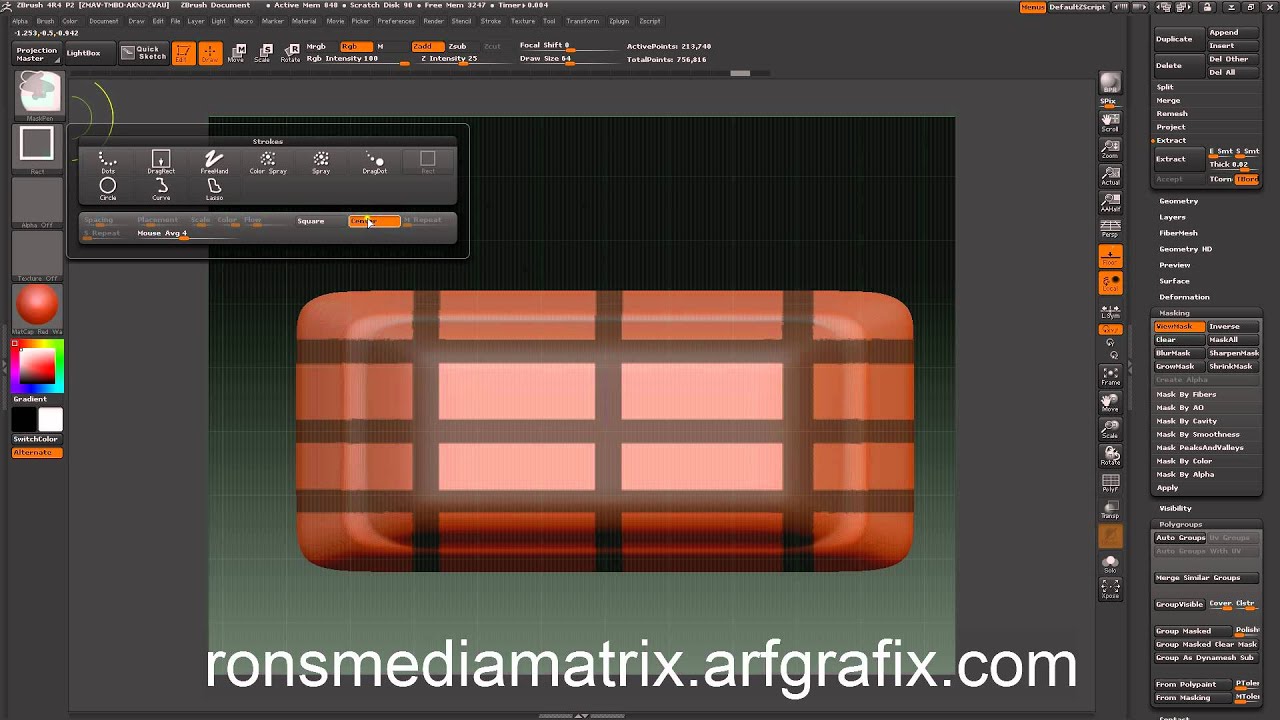Expand the Surface subpalette
The width and height of the screenshot is (1280, 720).
1174,281
